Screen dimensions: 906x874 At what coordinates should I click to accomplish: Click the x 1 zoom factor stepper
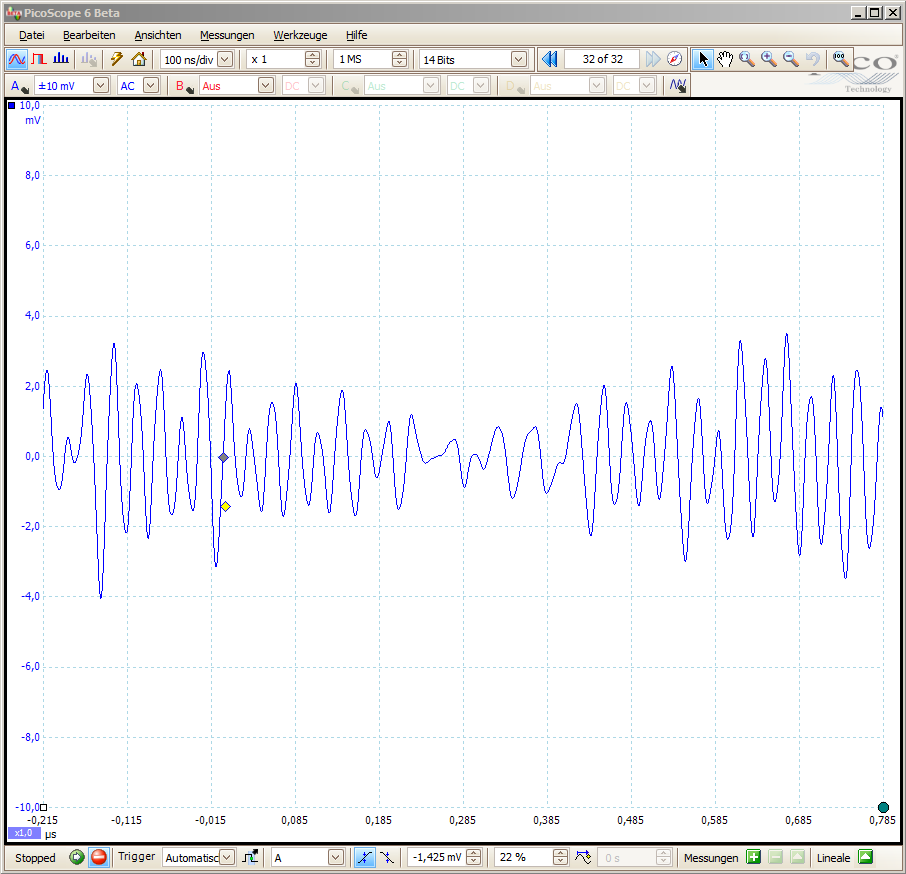312,59
